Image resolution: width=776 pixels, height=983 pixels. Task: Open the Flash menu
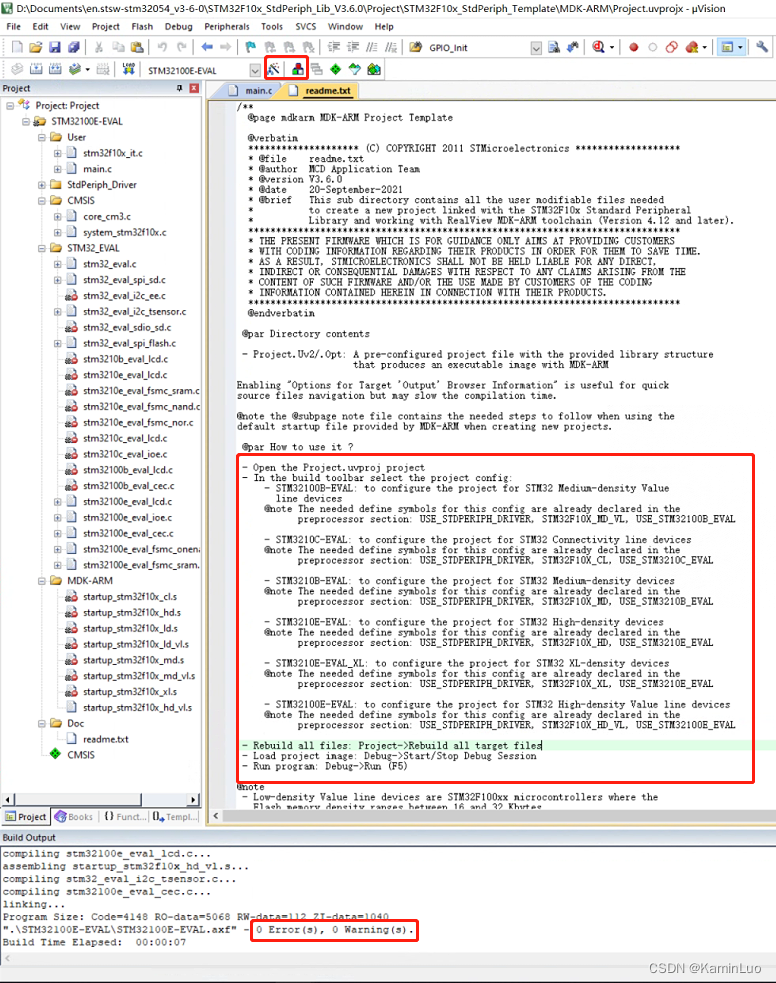(x=142, y=26)
